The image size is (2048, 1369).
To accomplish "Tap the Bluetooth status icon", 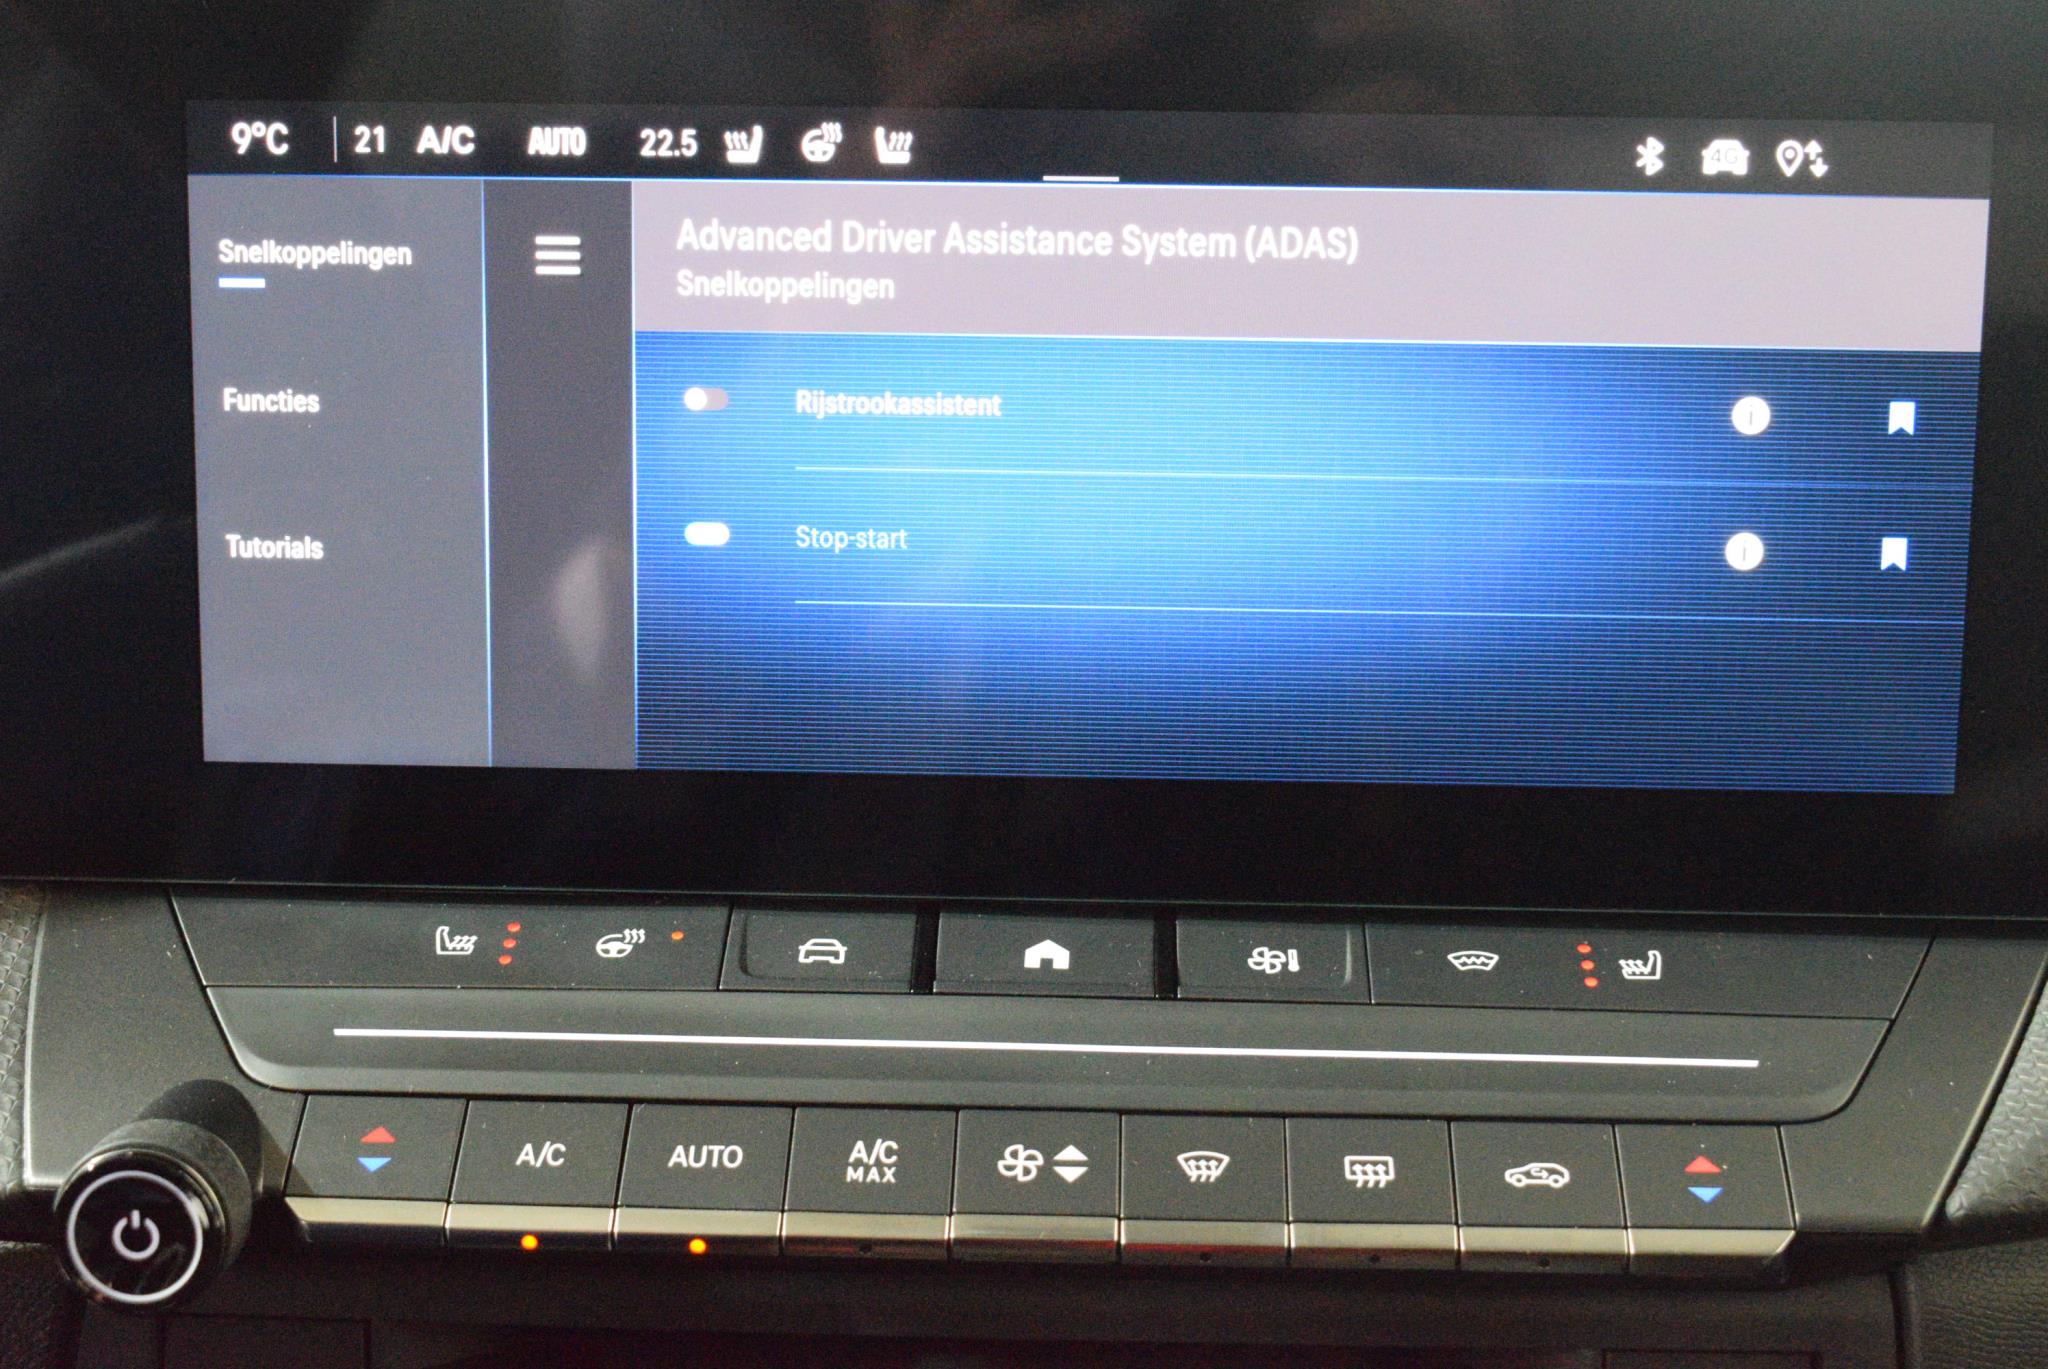I will pos(1648,157).
